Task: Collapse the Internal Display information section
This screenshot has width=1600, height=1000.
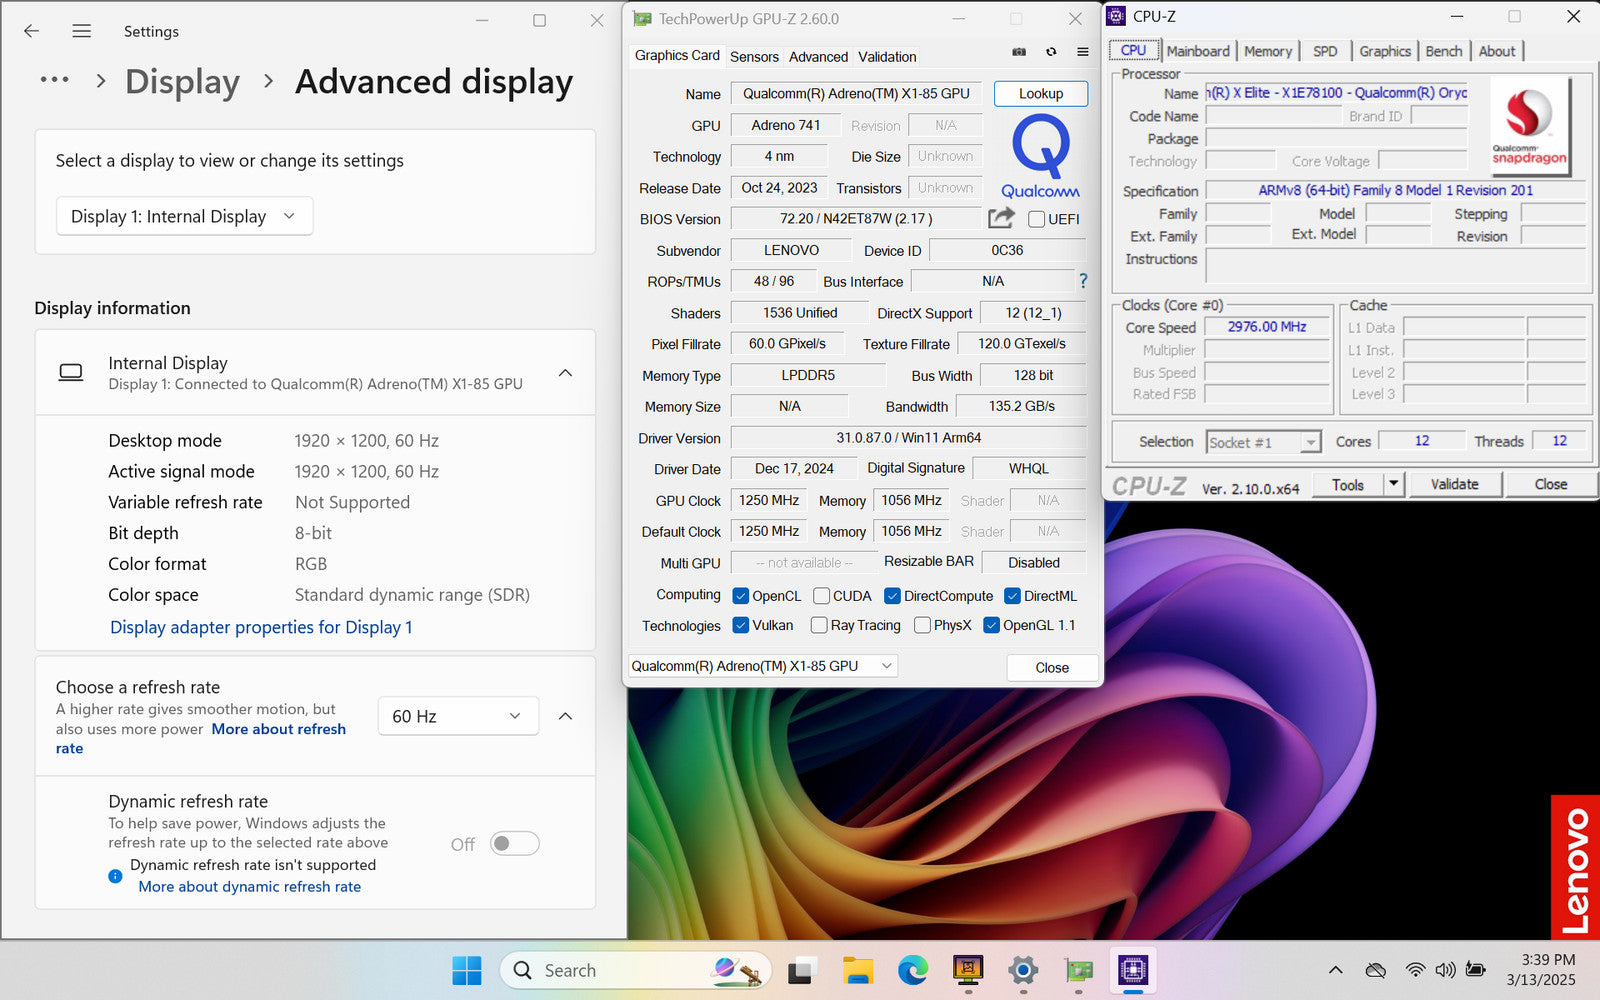Action: pyautogui.click(x=565, y=373)
